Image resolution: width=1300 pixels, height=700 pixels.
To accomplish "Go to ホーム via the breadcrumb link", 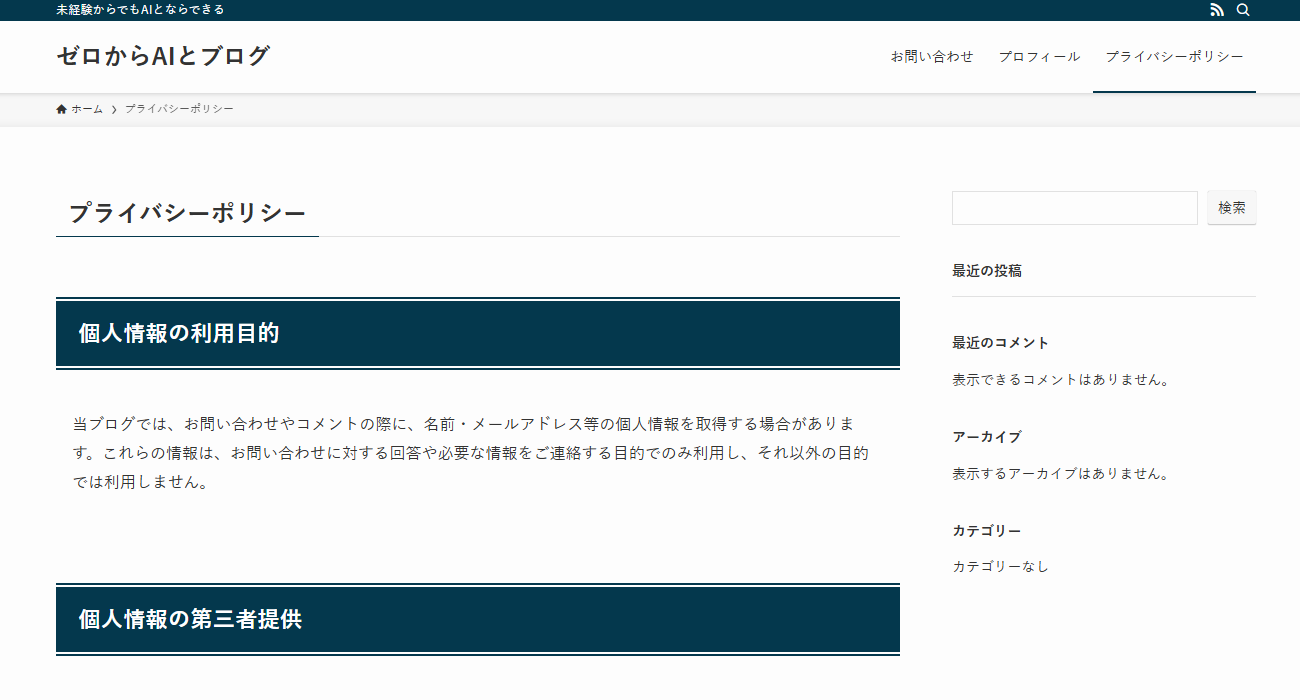I will click(80, 109).
